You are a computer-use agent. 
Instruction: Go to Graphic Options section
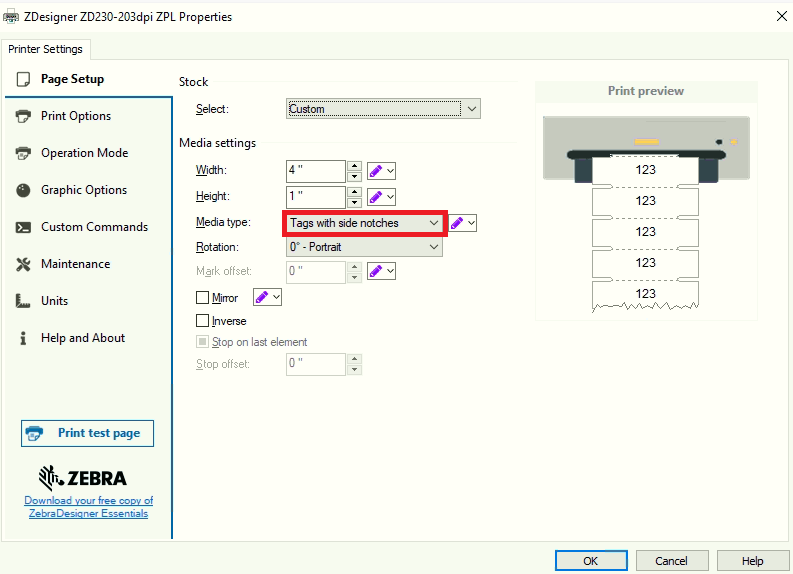(x=89, y=190)
